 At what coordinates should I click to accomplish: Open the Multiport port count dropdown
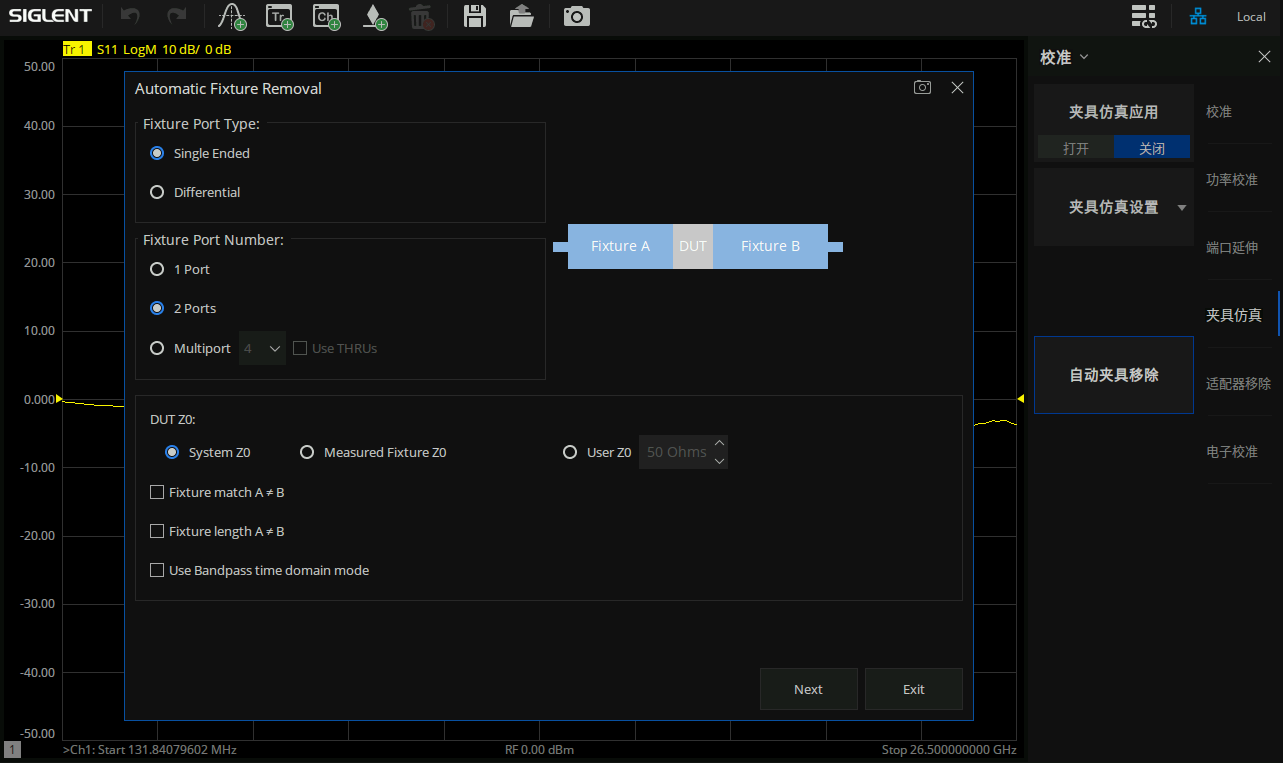pyautogui.click(x=262, y=348)
